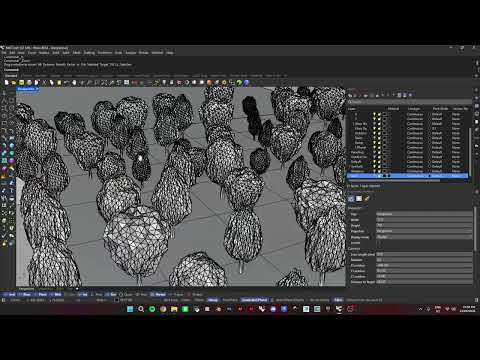This screenshot has height=360, width=480.
Task: Open the File menu
Action: [x=4, y=53]
